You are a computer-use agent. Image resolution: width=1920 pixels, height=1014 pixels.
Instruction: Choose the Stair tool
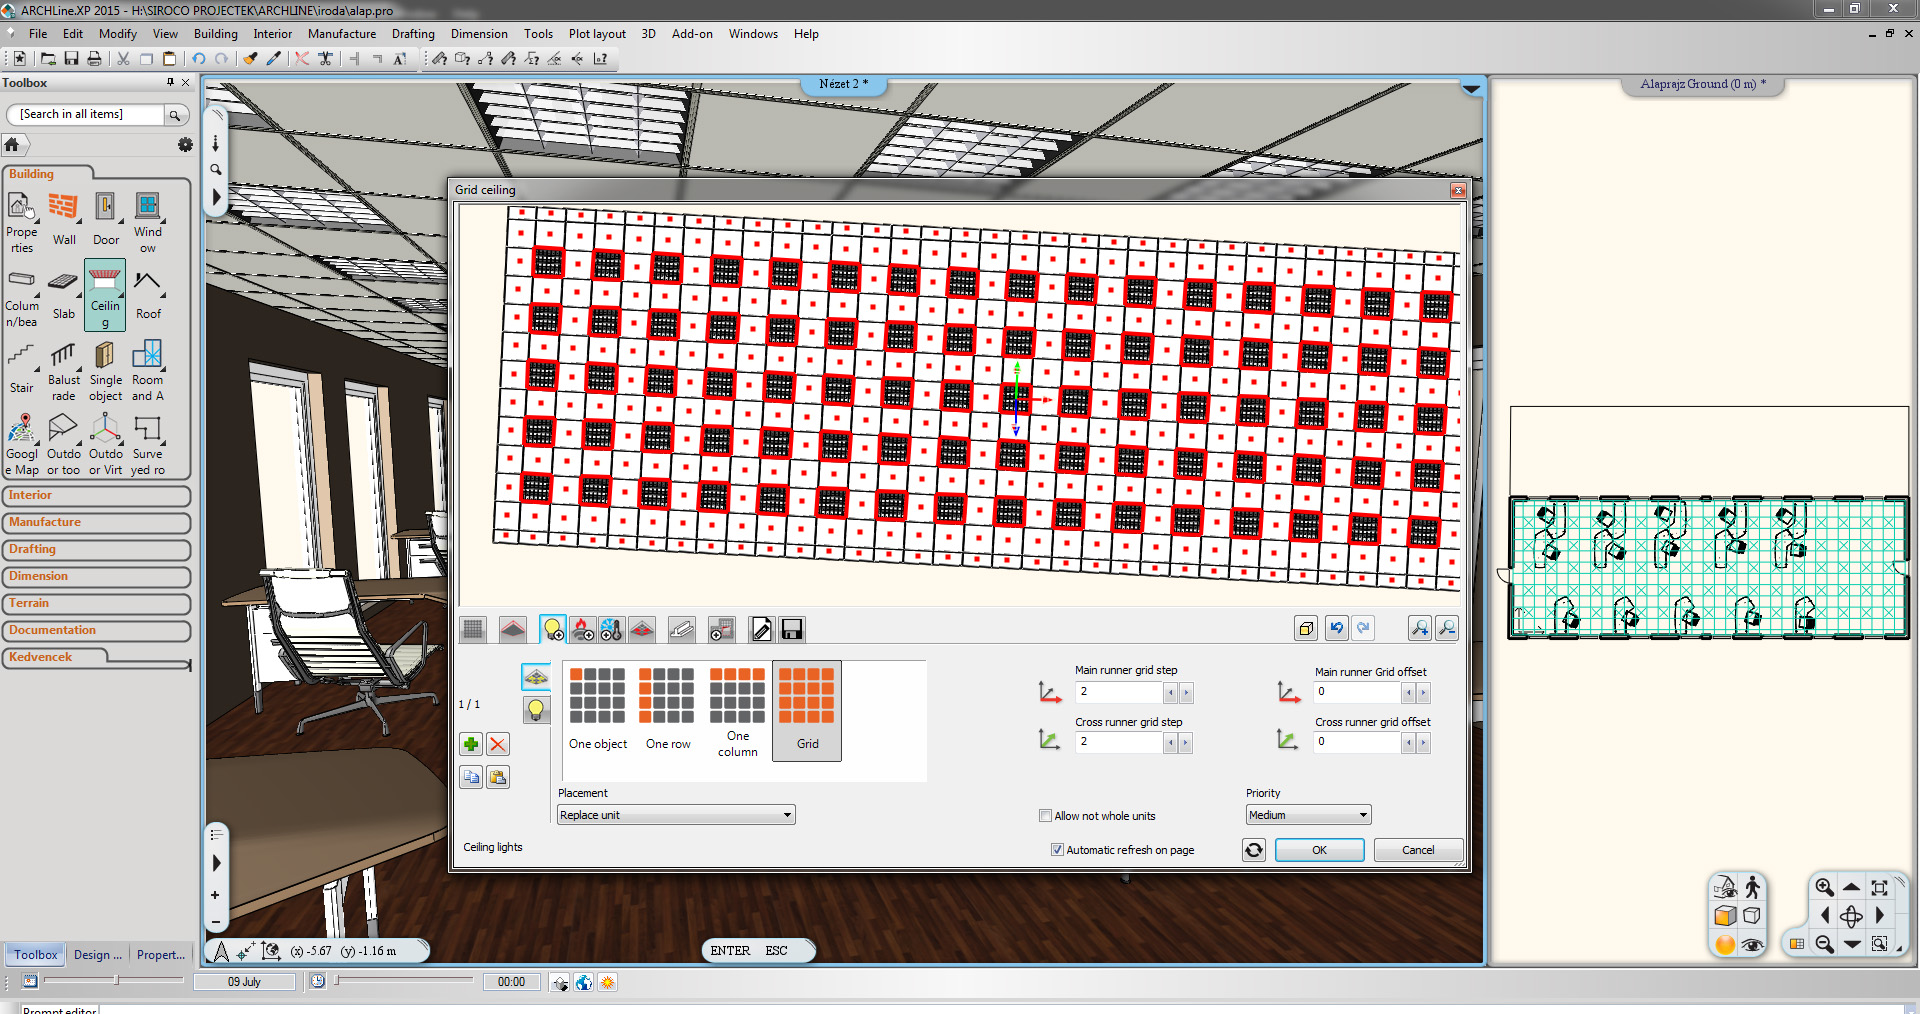22,367
